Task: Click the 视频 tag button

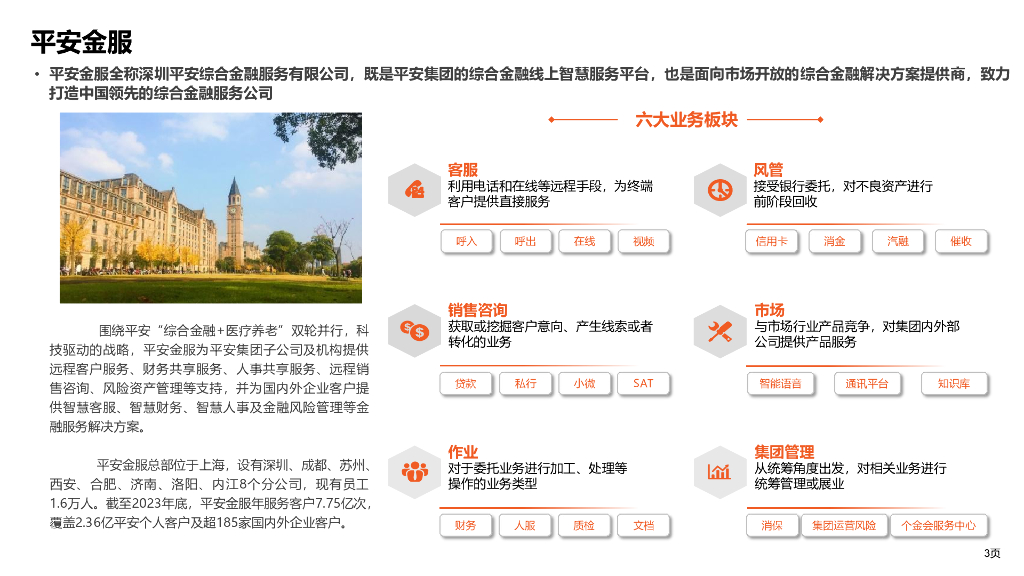Action: [x=643, y=242]
